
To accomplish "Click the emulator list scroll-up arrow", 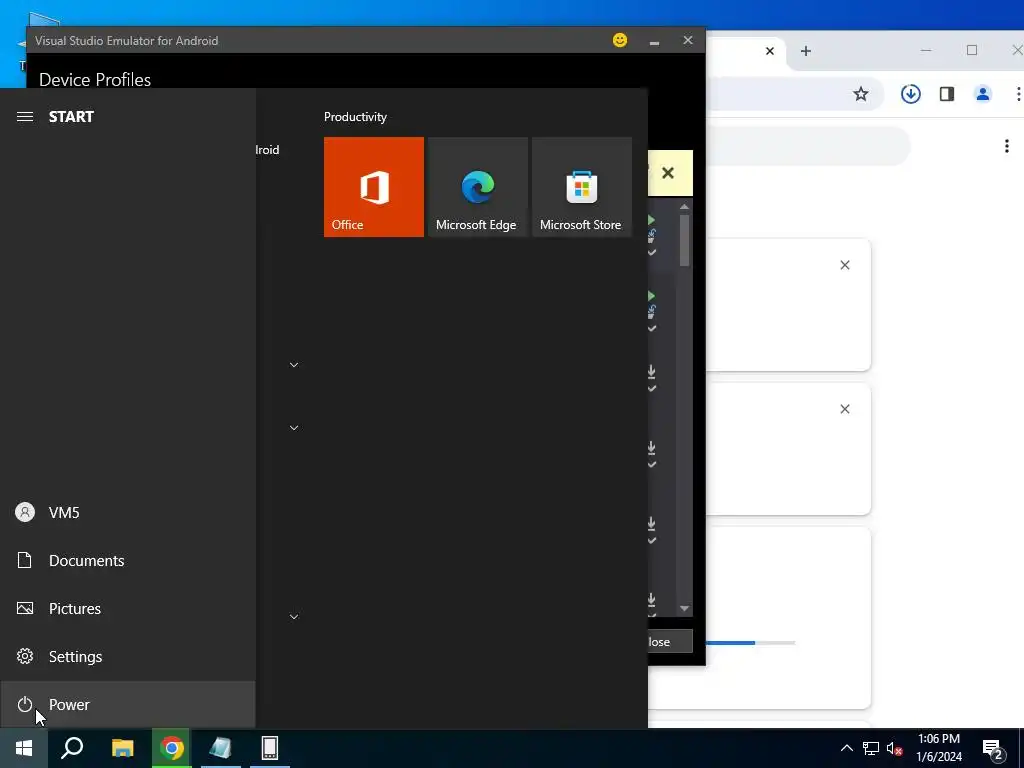I will (684, 206).
